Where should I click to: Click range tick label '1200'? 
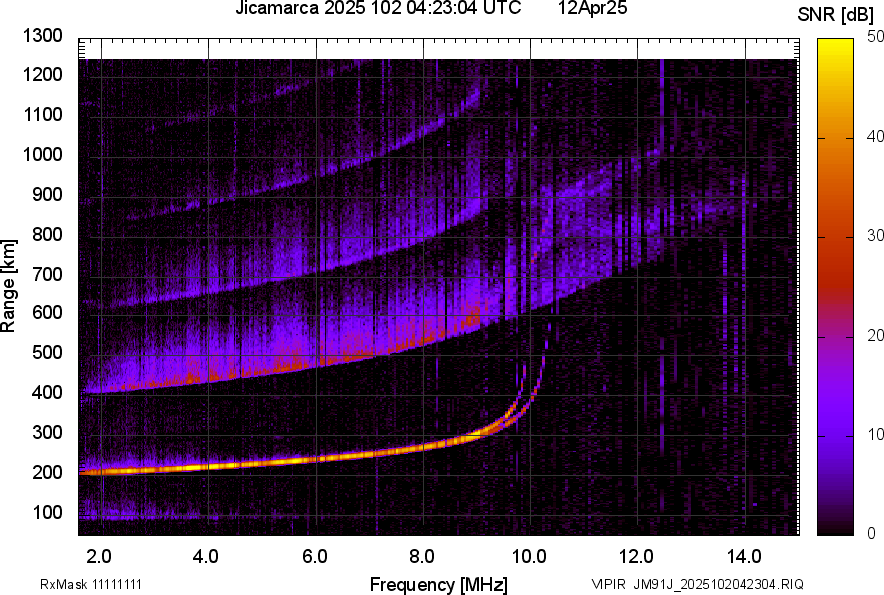(x=42, y=74)
